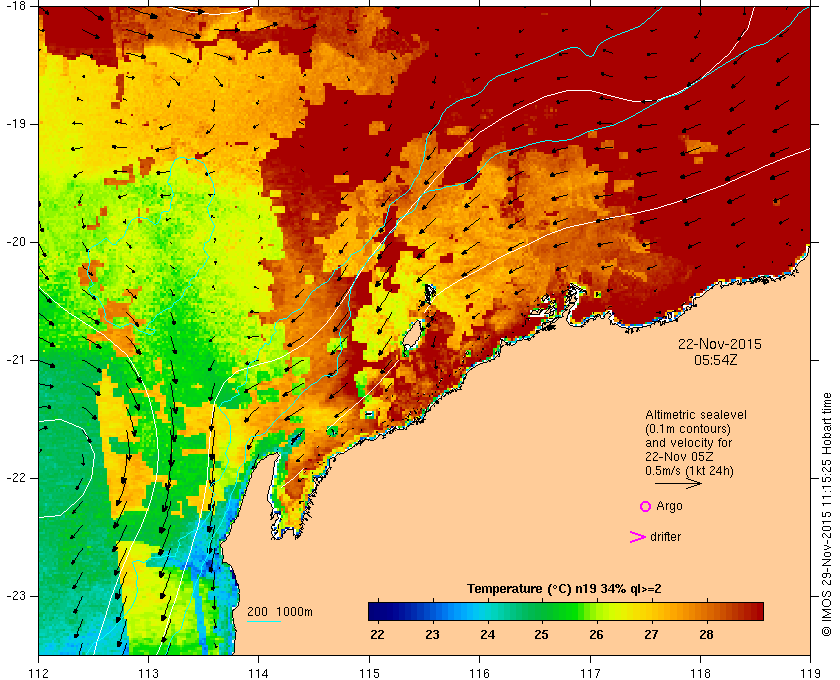Click the longitude axis label 118
The image size is (840, 680).
tap(700, 673)
